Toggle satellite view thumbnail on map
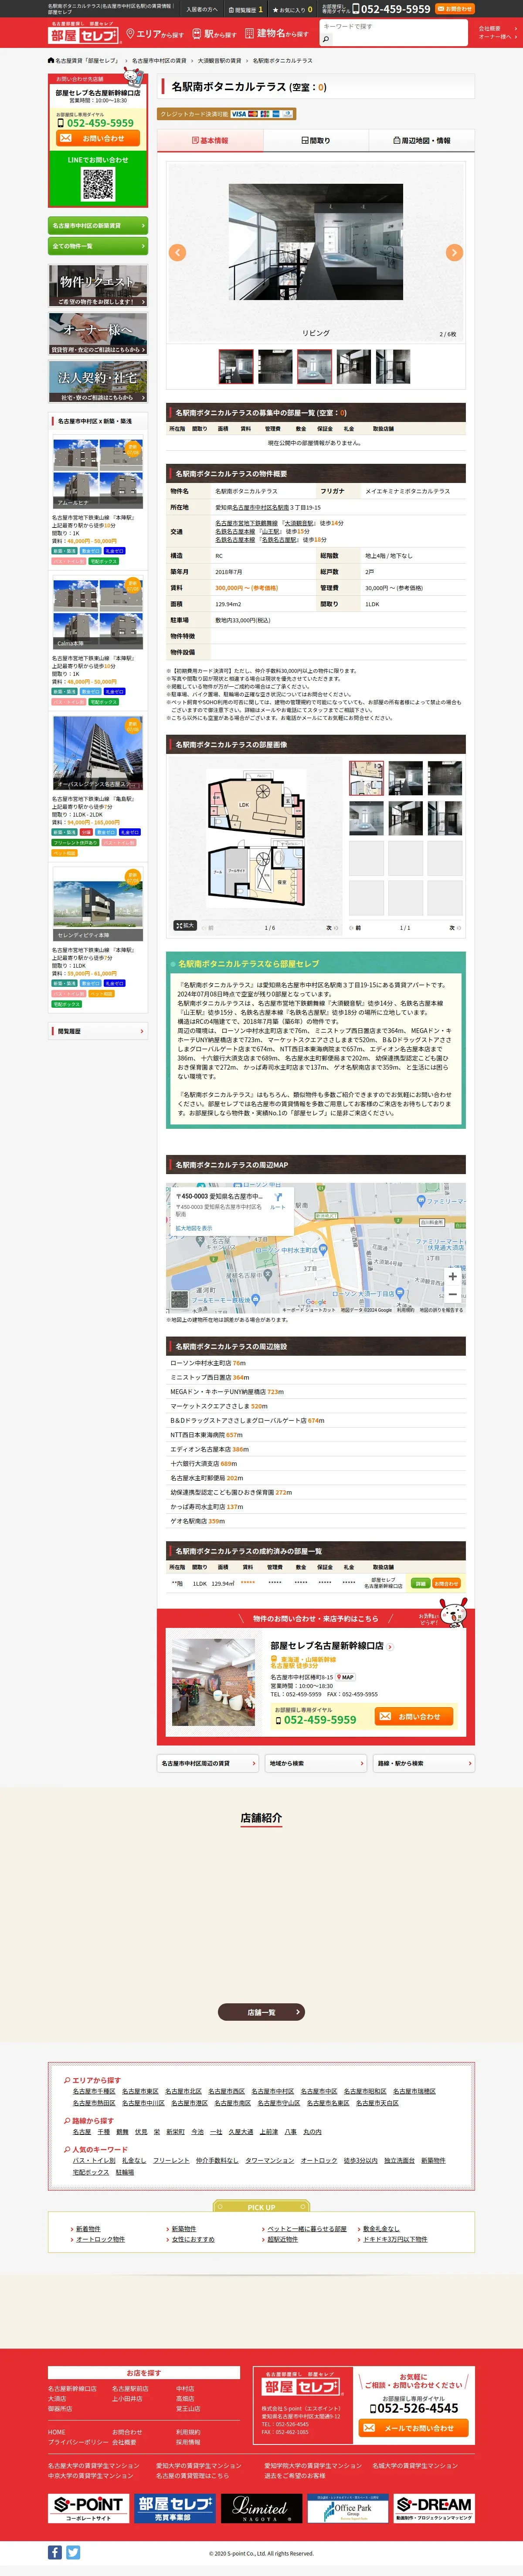The image size is (523, 2576). click(180, 1299)
